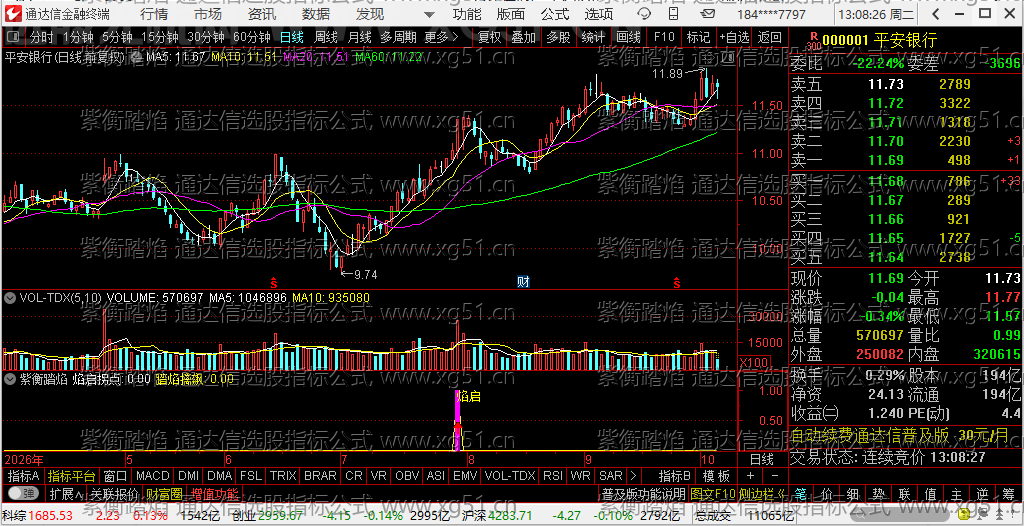1024x526 pixels.
Task: Open 指标A indicator group
Action: (x=24, y=476)
